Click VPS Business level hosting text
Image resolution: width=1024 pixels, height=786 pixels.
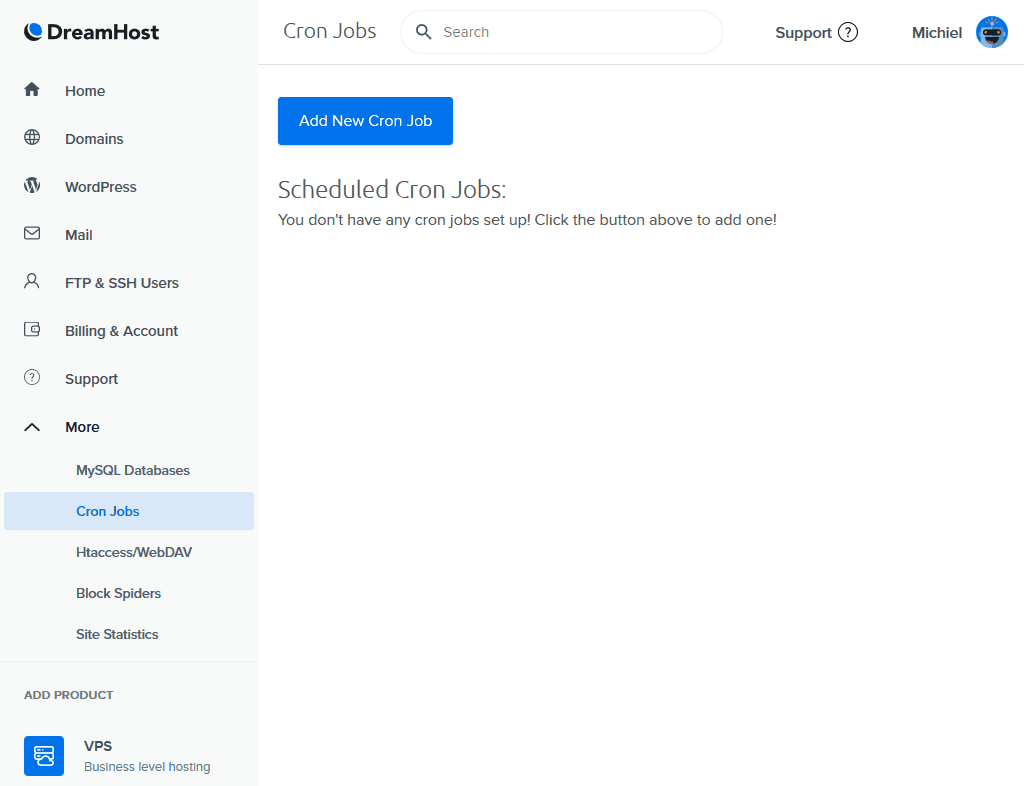click(x=147, y=756)
